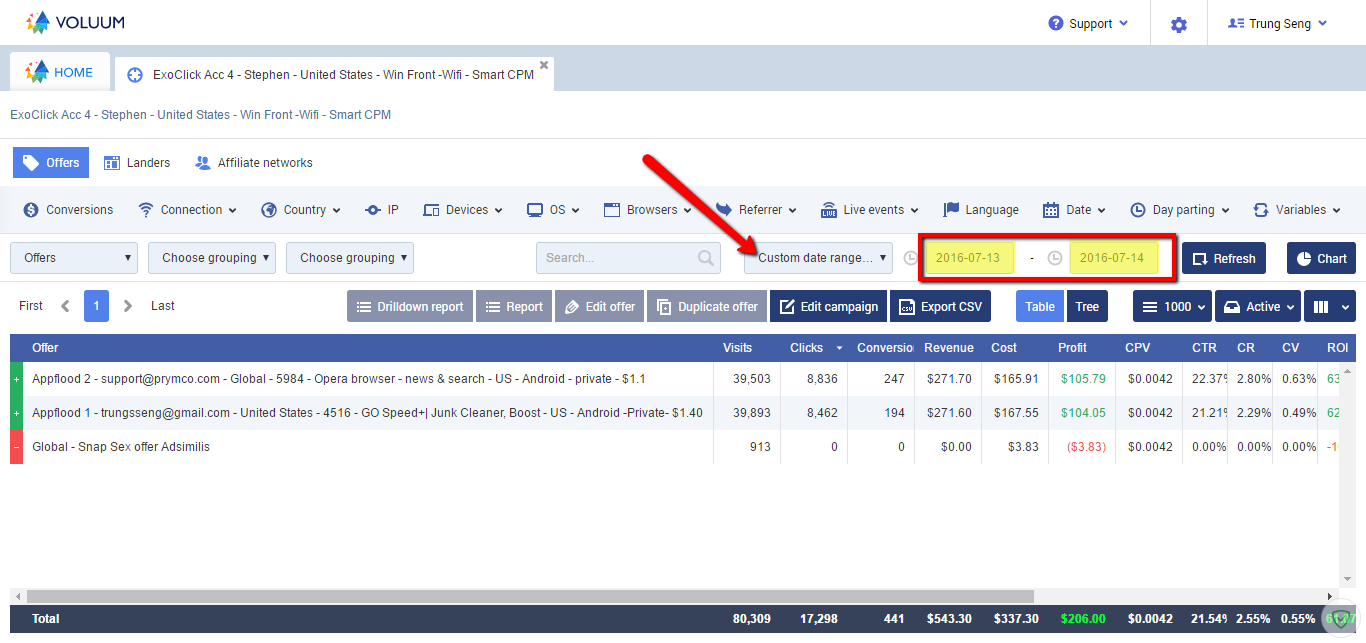Open the Live events menu
The width and height of the screenshot is (1366, 643).
tap(870, 210)
